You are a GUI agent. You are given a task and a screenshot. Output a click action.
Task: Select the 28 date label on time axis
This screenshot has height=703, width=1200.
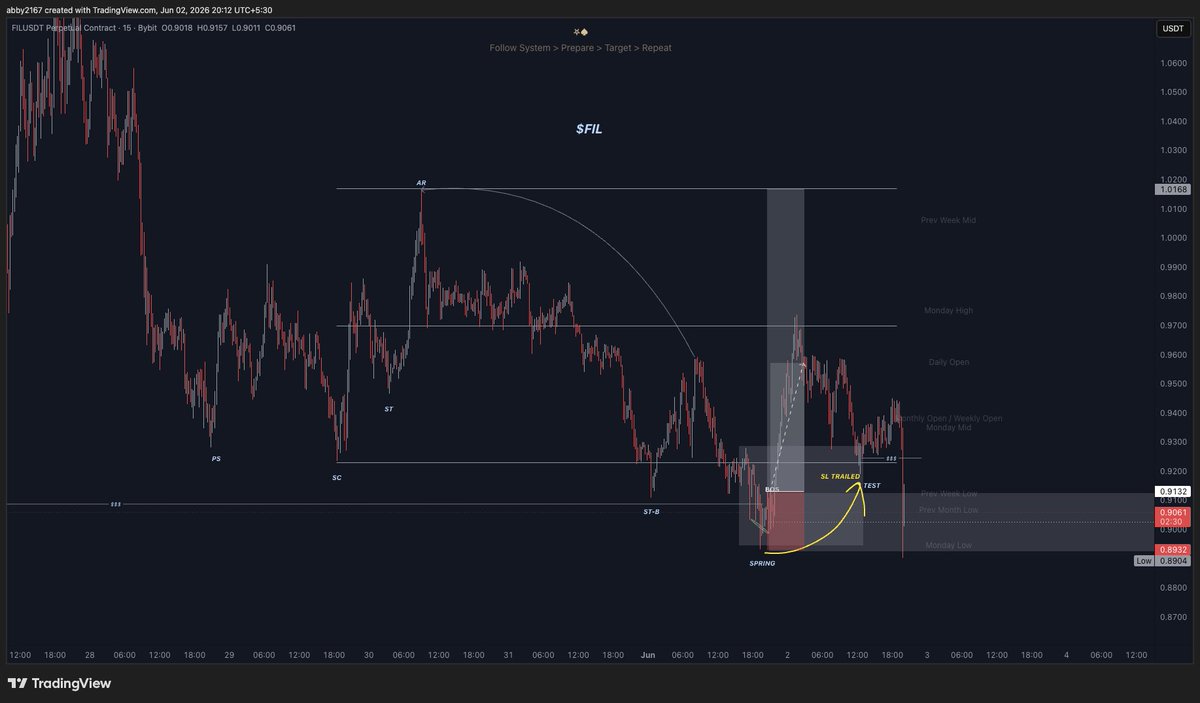pos(89,655)
